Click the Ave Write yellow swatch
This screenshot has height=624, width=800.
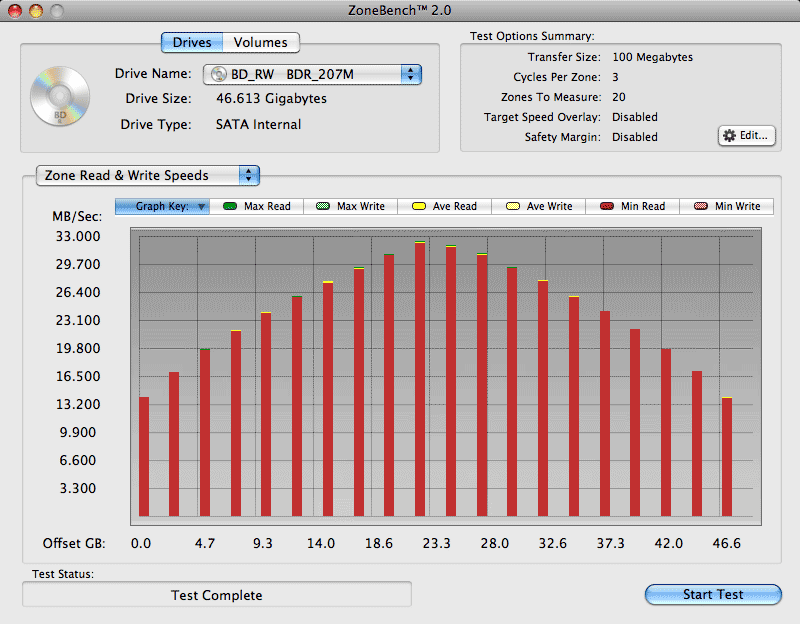(x=514, y=206)
